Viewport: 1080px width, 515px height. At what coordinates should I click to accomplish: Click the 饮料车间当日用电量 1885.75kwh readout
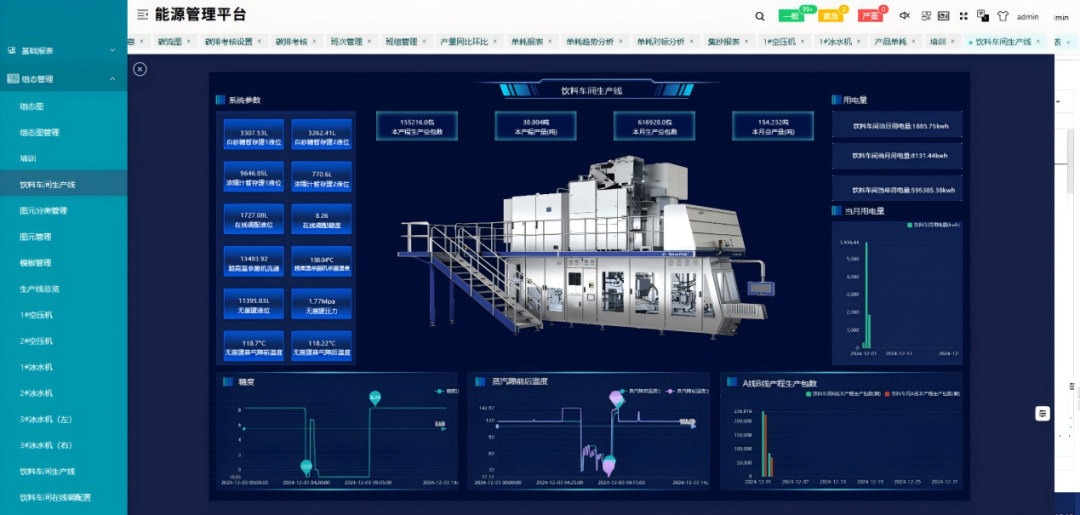tap(897, 125)
